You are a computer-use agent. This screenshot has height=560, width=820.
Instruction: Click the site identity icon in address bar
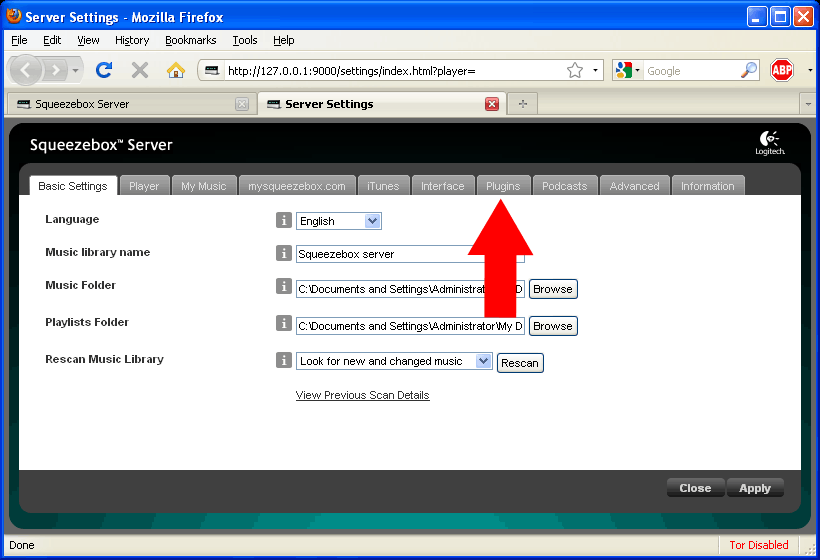point(212,70)
